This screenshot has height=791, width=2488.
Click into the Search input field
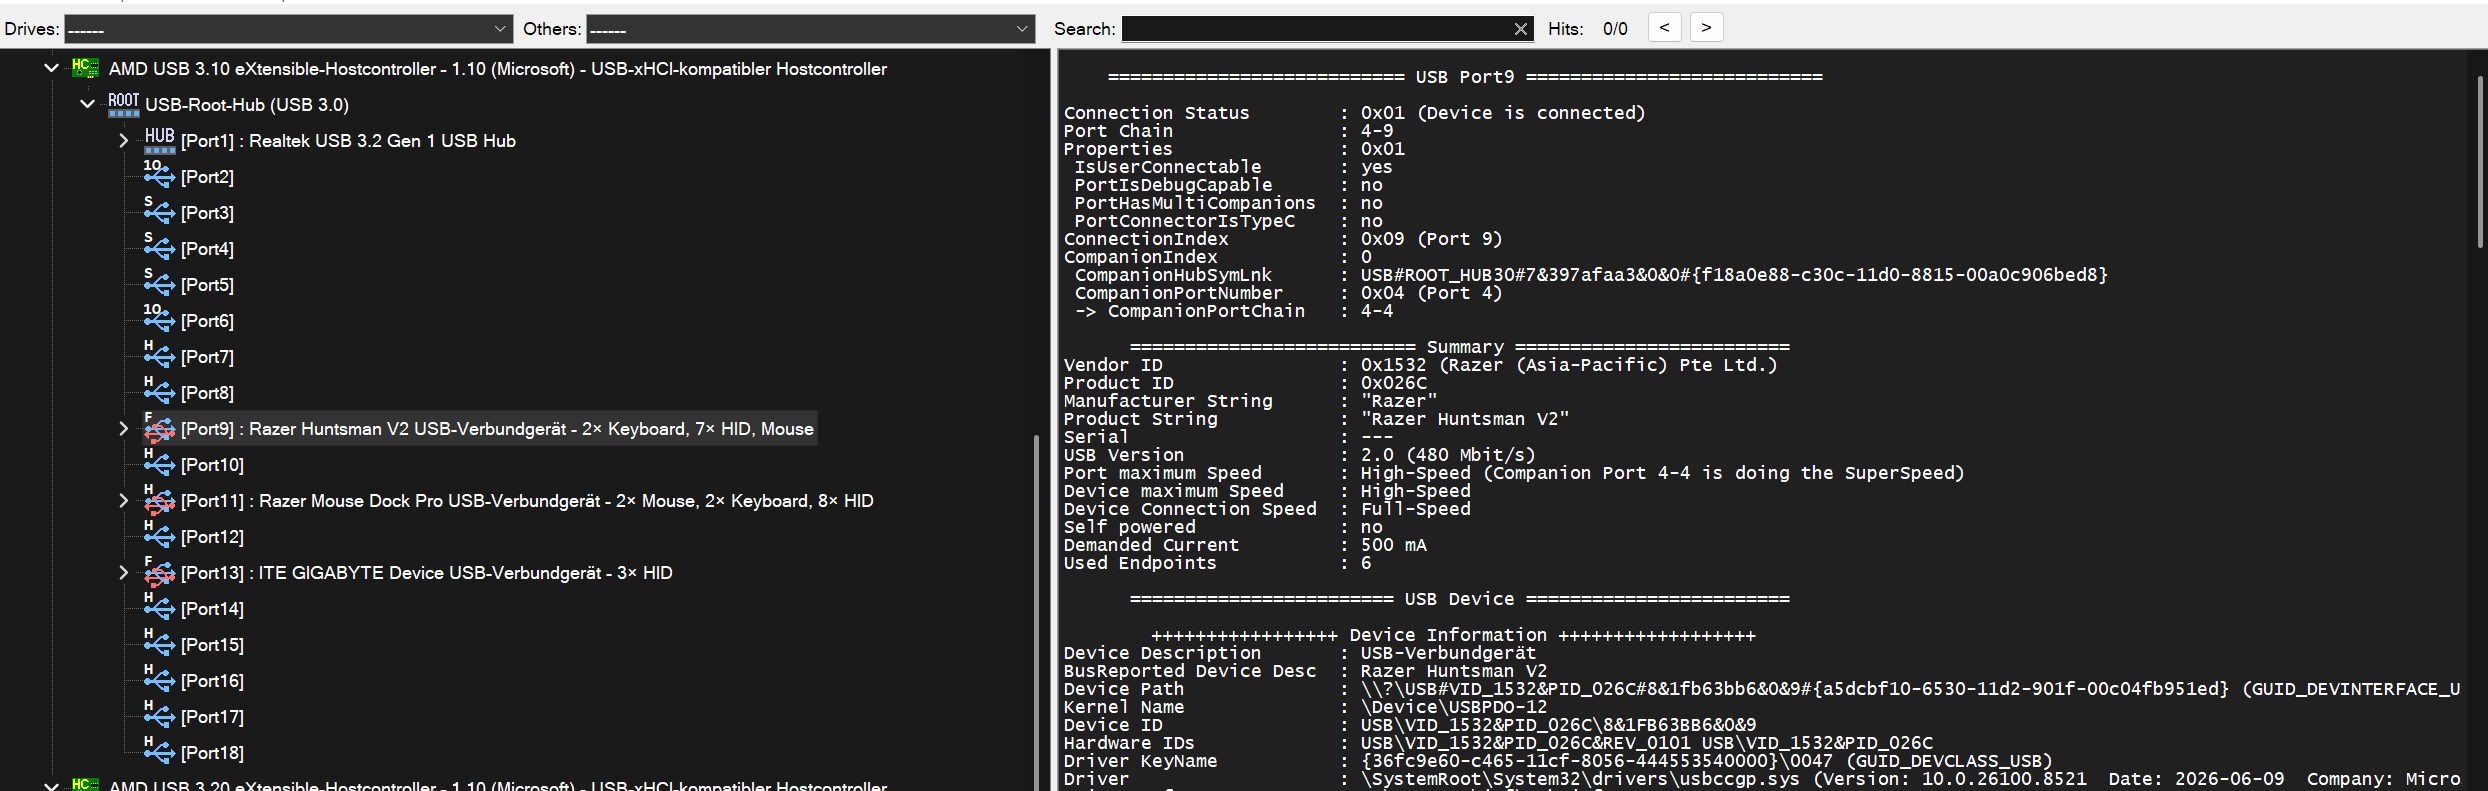1316,29
